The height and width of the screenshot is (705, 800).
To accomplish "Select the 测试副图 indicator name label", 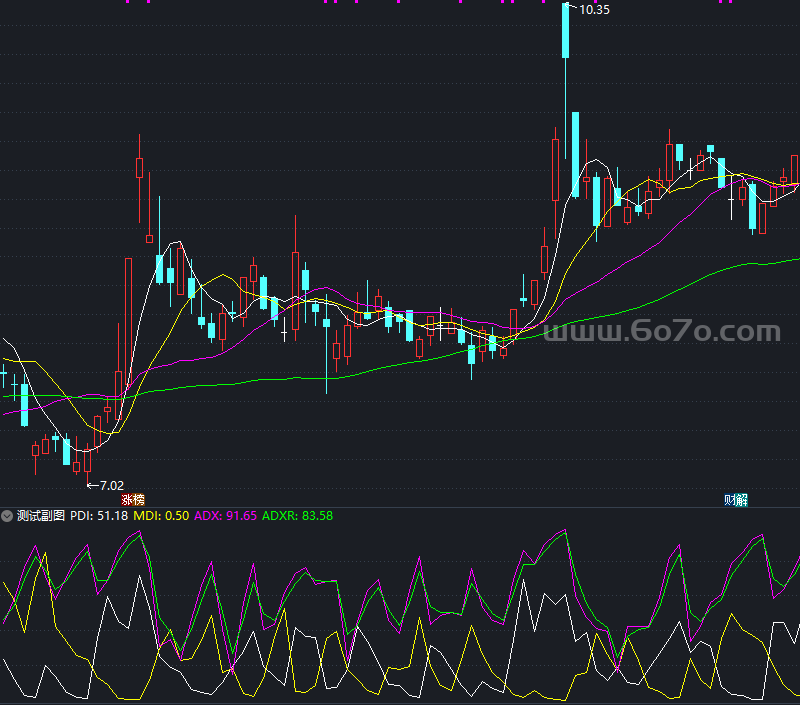I will [41, 516].
